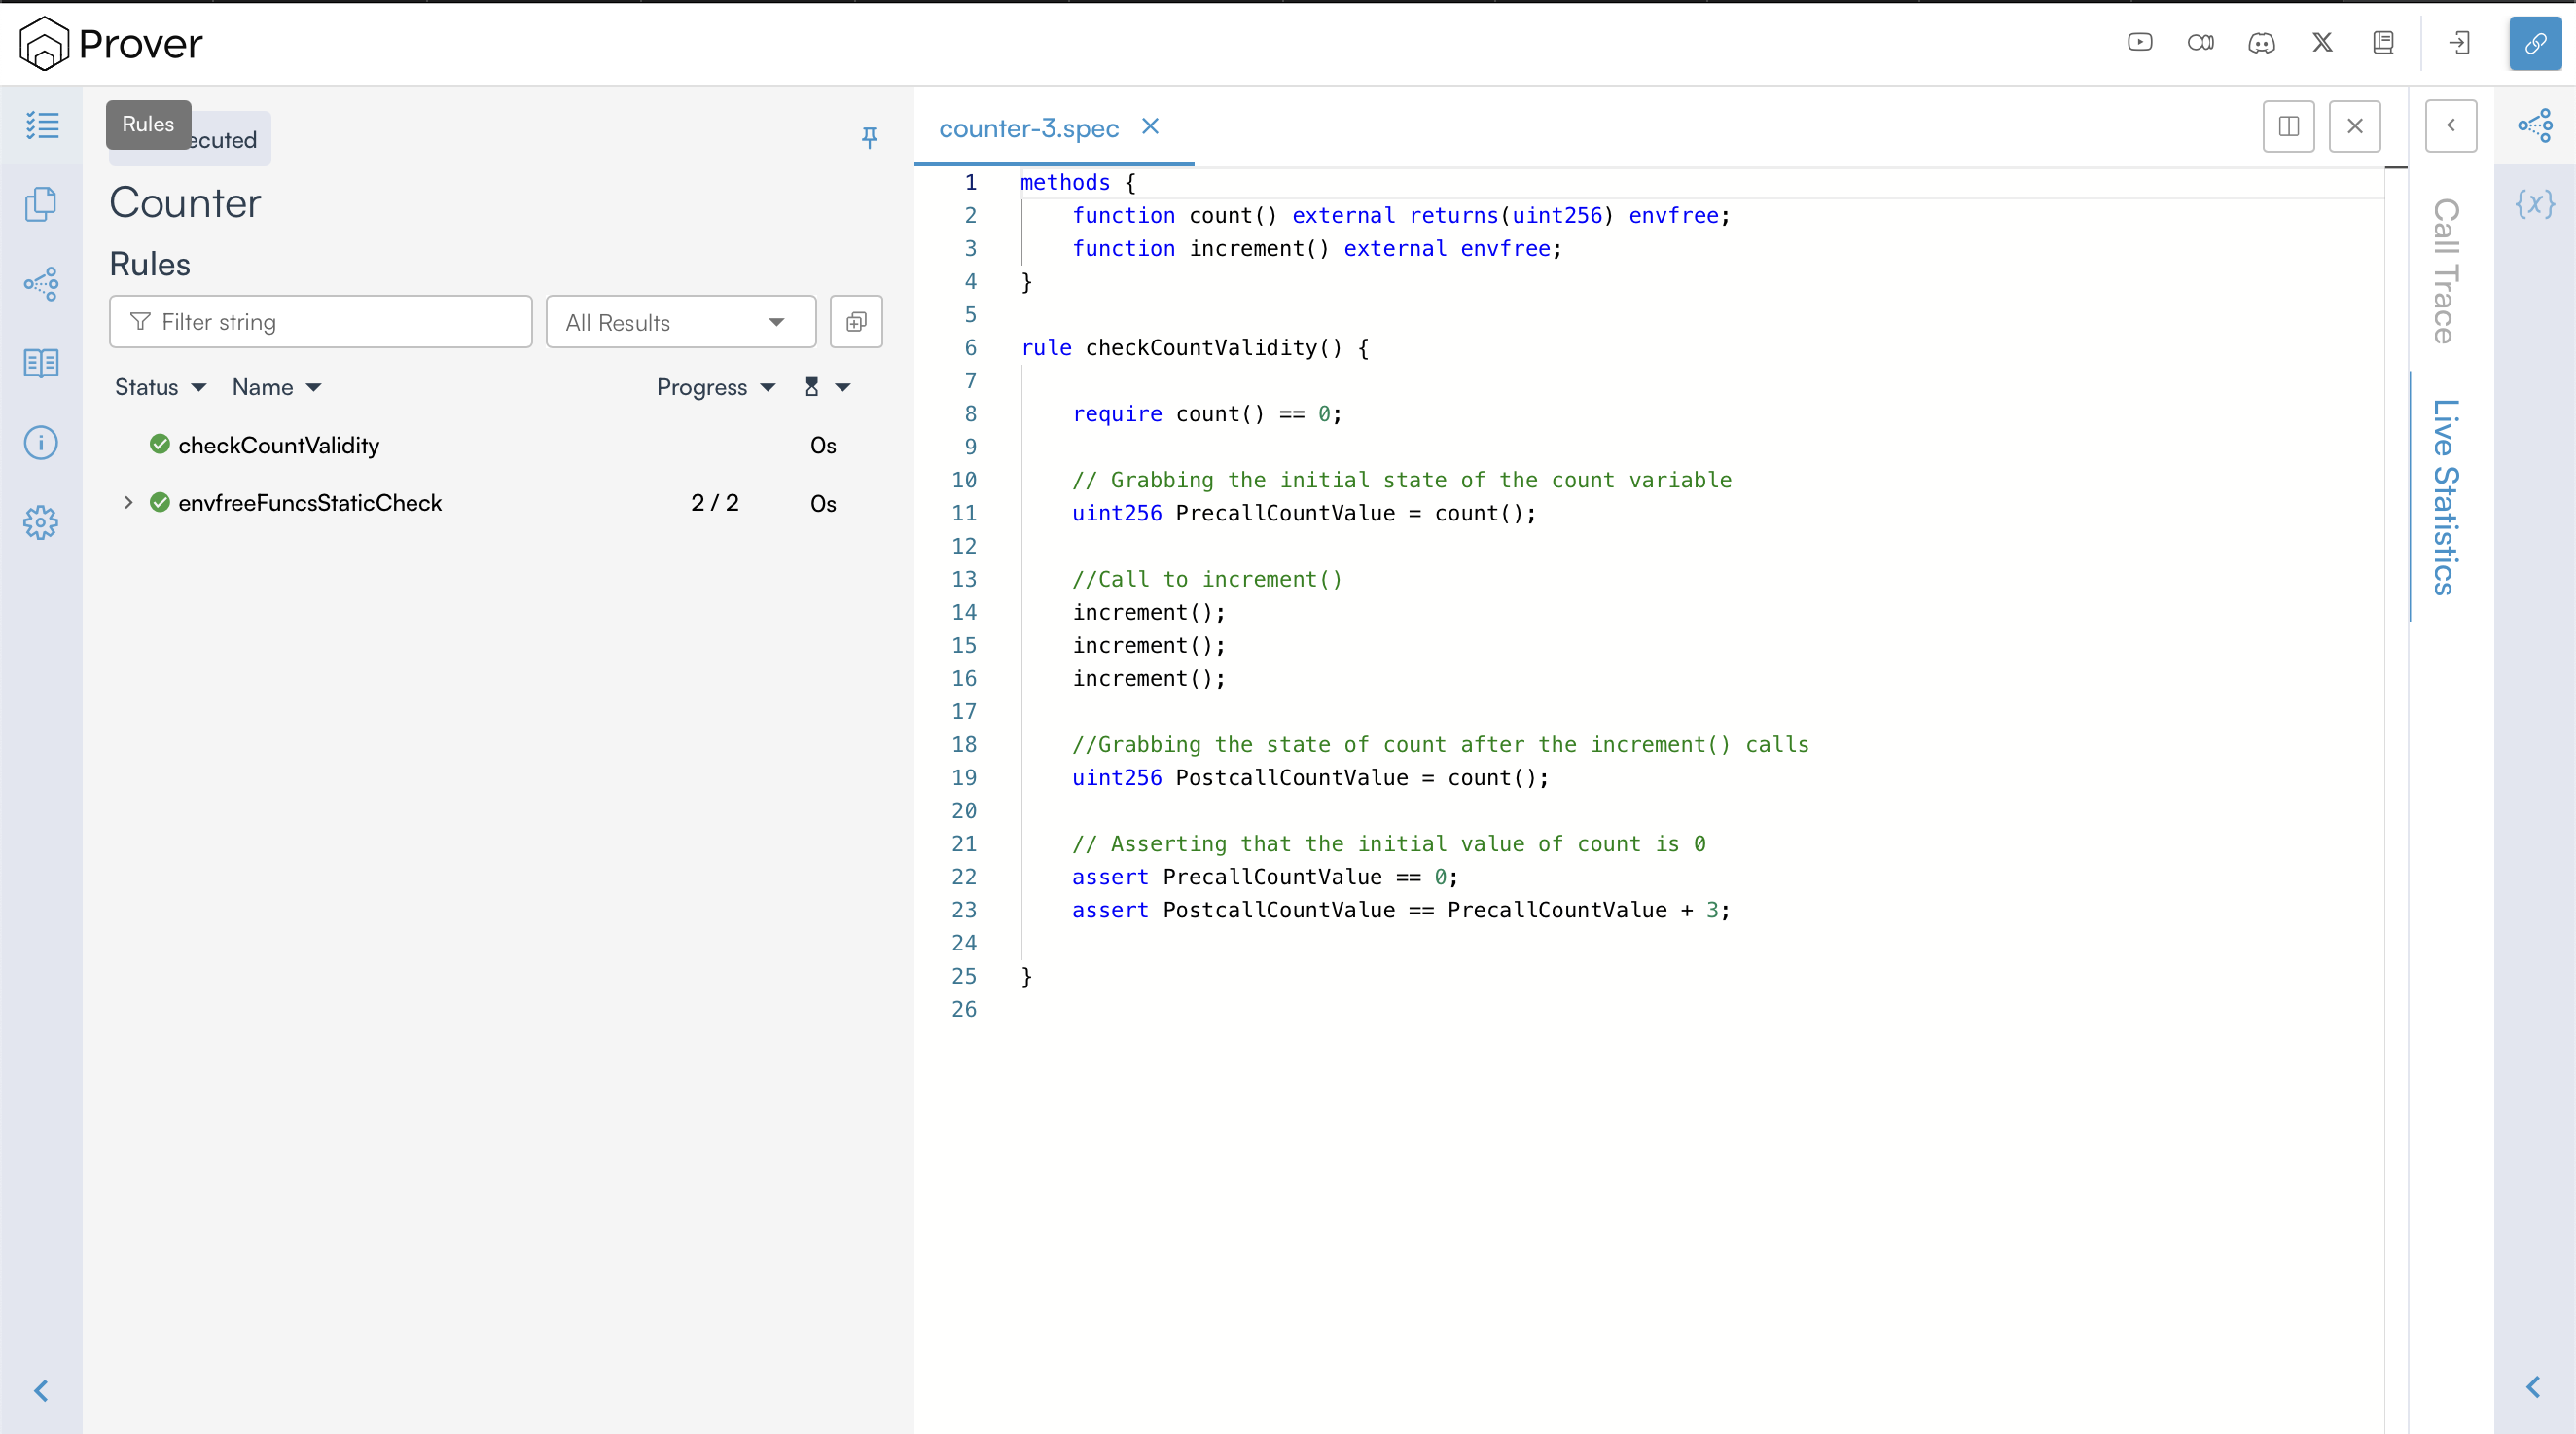Switch to the Call Trace tab
This screenshot has width=2576, height=1434.
(2444, 270)
